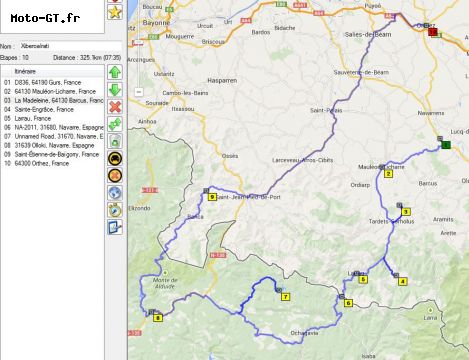The image size is (469, 360).
Task: Click waypoint marker 7 on the map
Action: 285,297
